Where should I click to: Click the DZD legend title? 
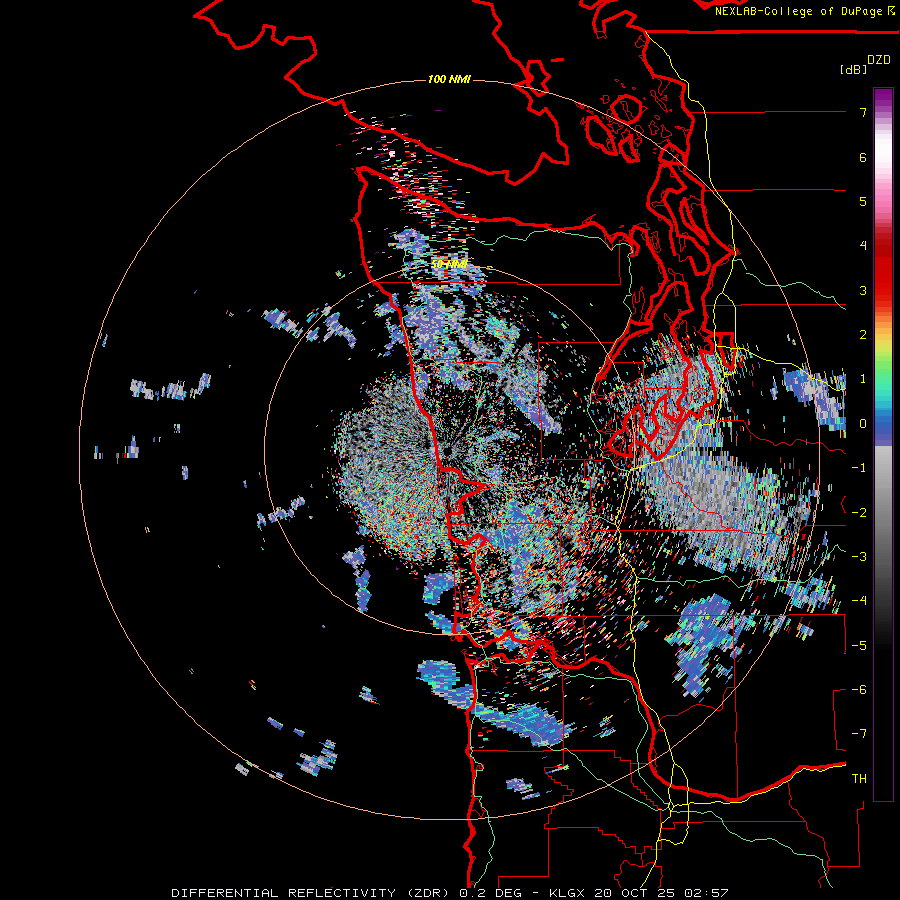(x=879, y=60)
